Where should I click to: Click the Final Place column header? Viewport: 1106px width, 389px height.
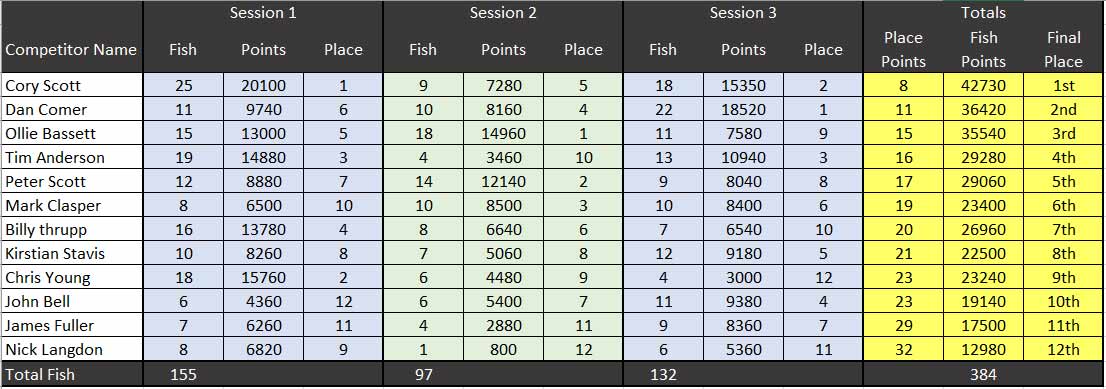(x=1063, y=49)
